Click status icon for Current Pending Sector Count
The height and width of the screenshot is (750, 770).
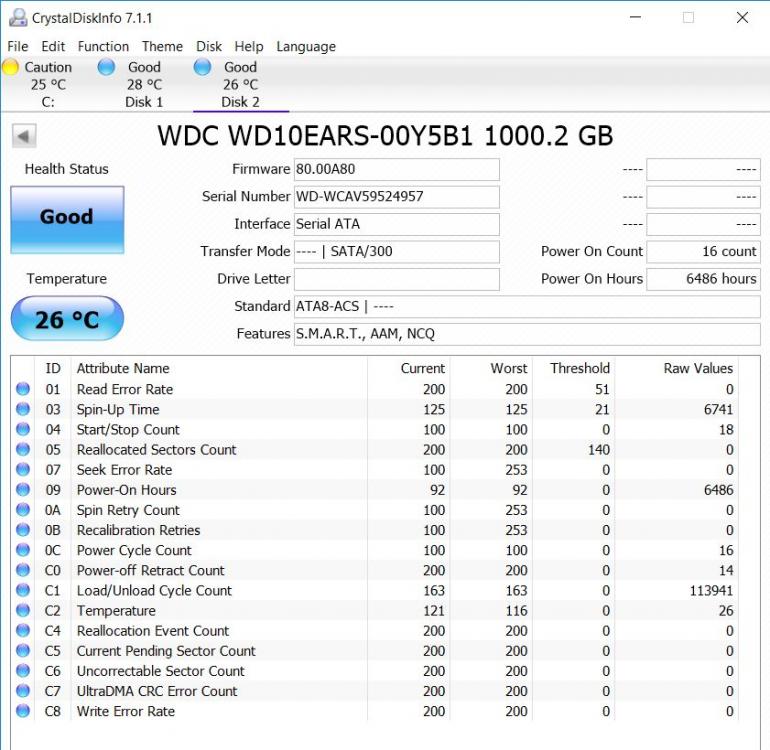pos(23,651)
